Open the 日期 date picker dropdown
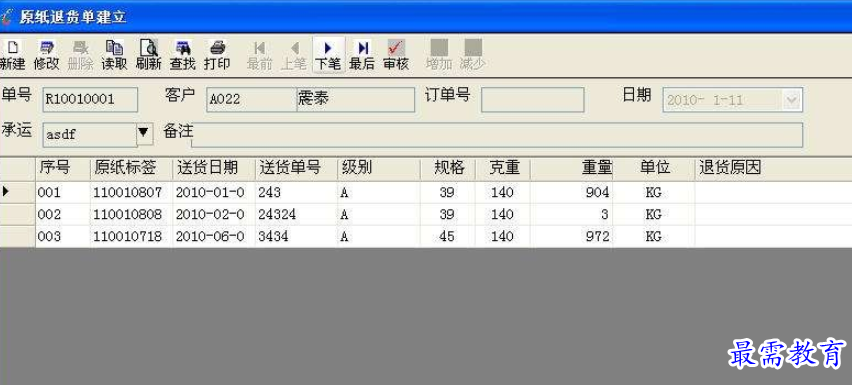 click(x=792, y=99)
